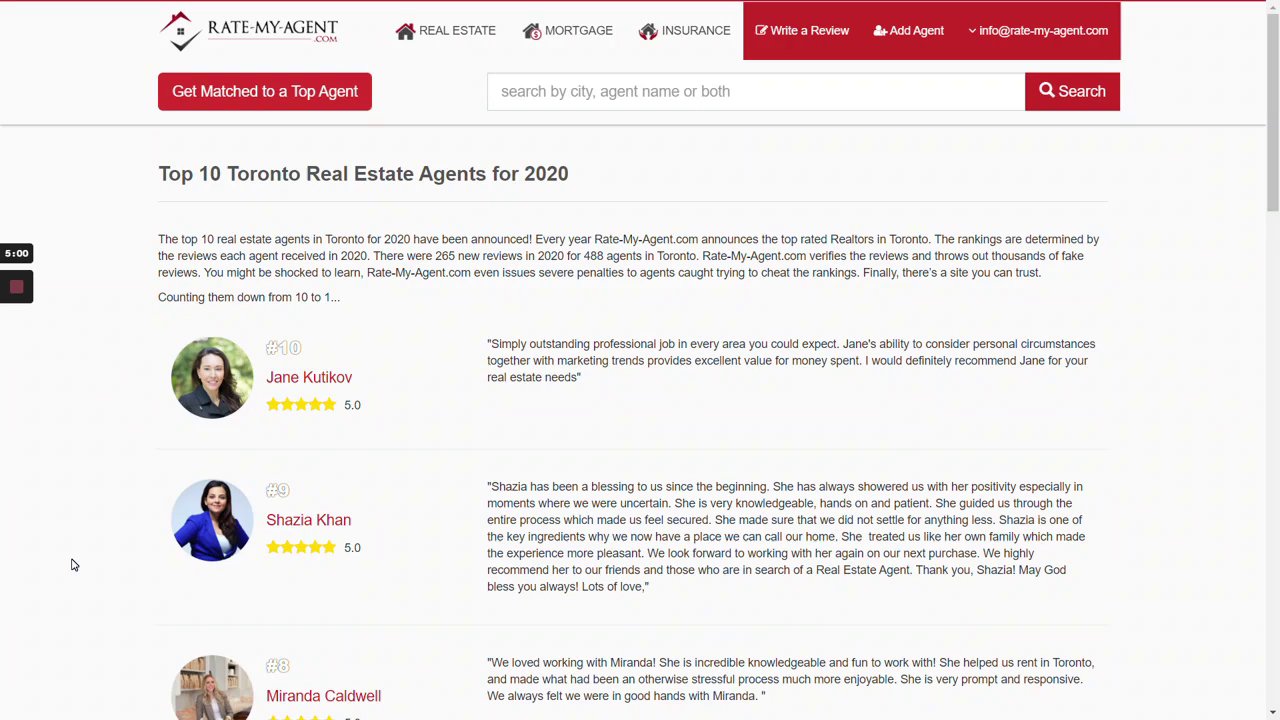The width and height of the screenshot is (1280, 720).
Task: Click the Insurance umbrella house icon
Action: (648, 31)
